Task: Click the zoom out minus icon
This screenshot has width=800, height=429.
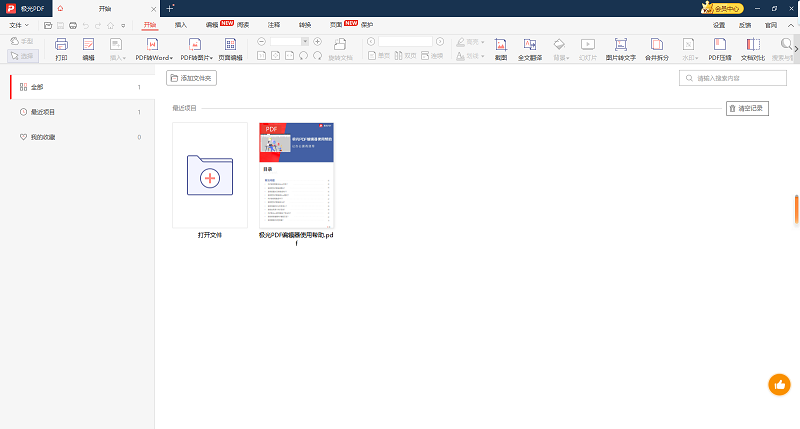Action: tap(261, 41)
